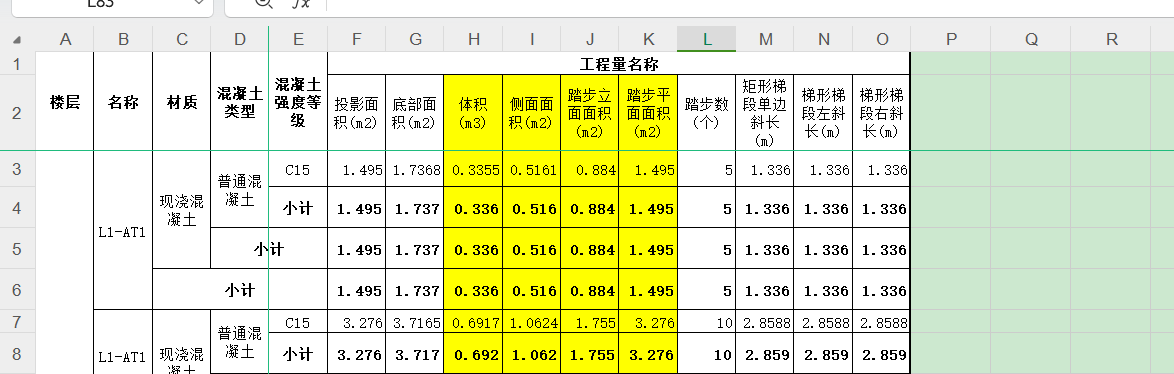Click the yellow 踏步立面面积(m2) header cell
The height and width of the screenshot is (374, 1174).
tap(590, 112)
